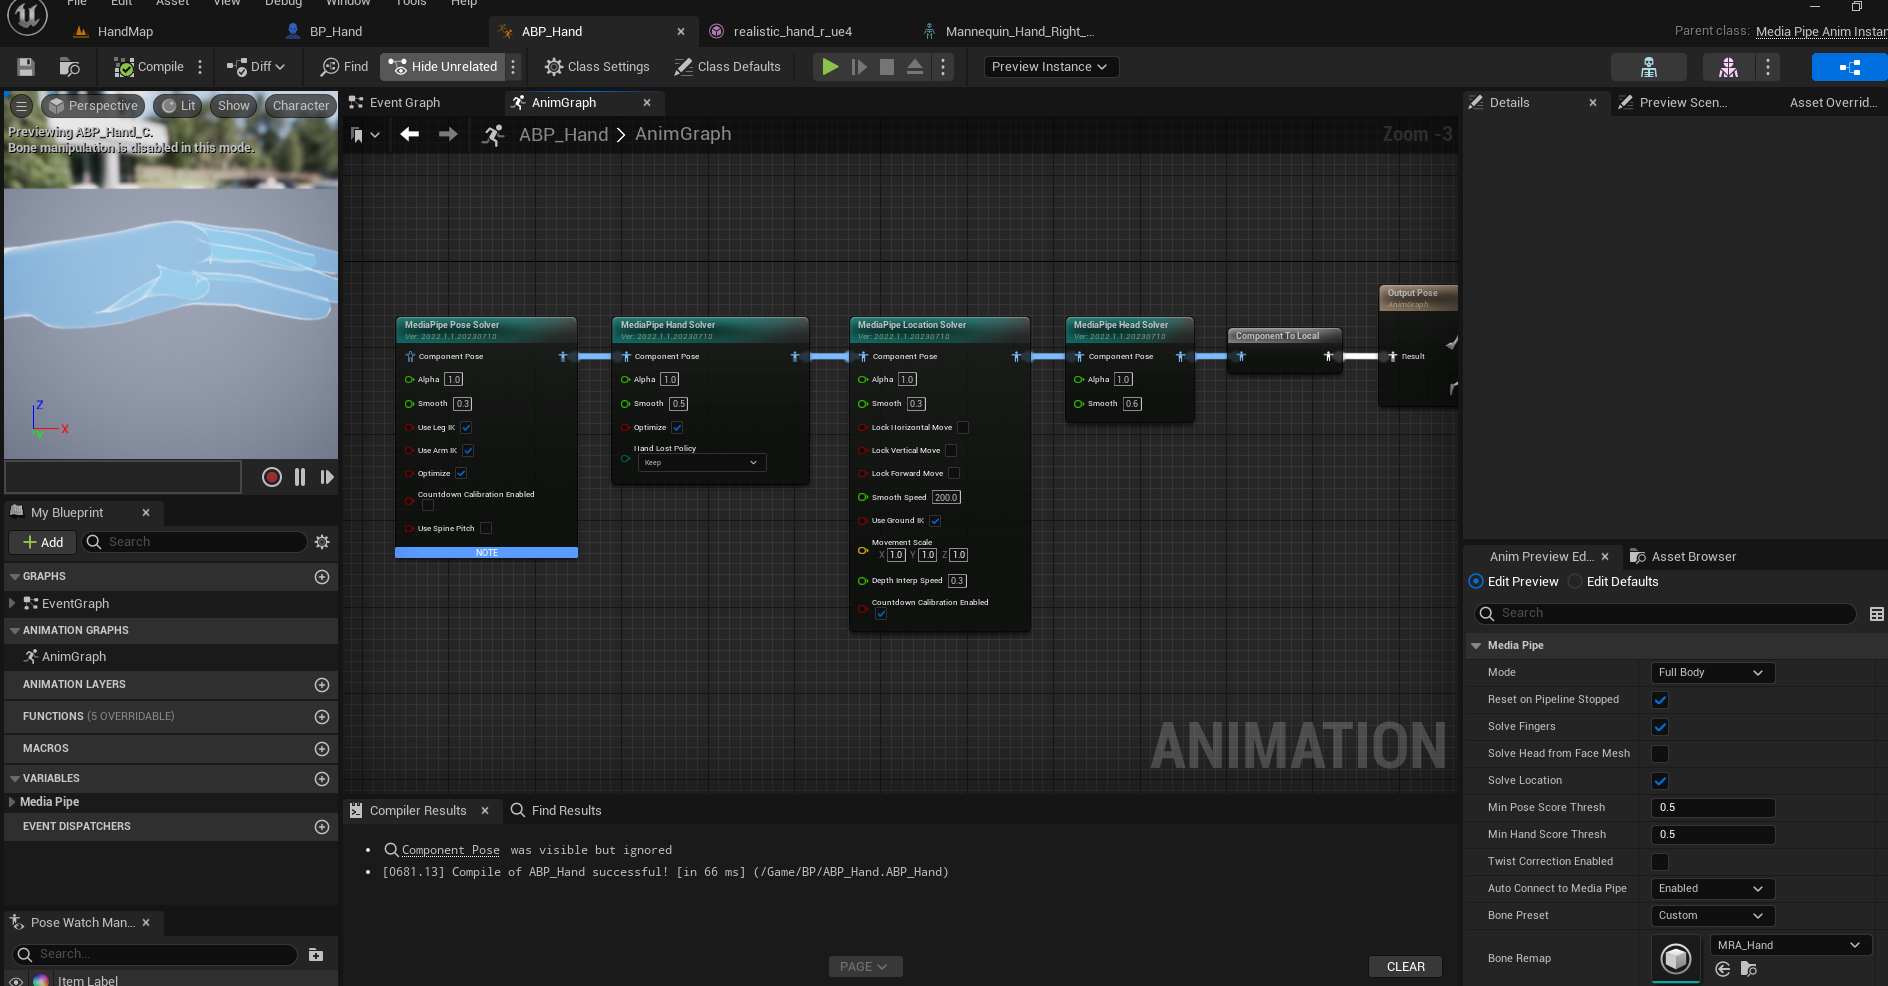Open the Debug menu
This screenshot has width=1888, height=986.
coord(283,4)
